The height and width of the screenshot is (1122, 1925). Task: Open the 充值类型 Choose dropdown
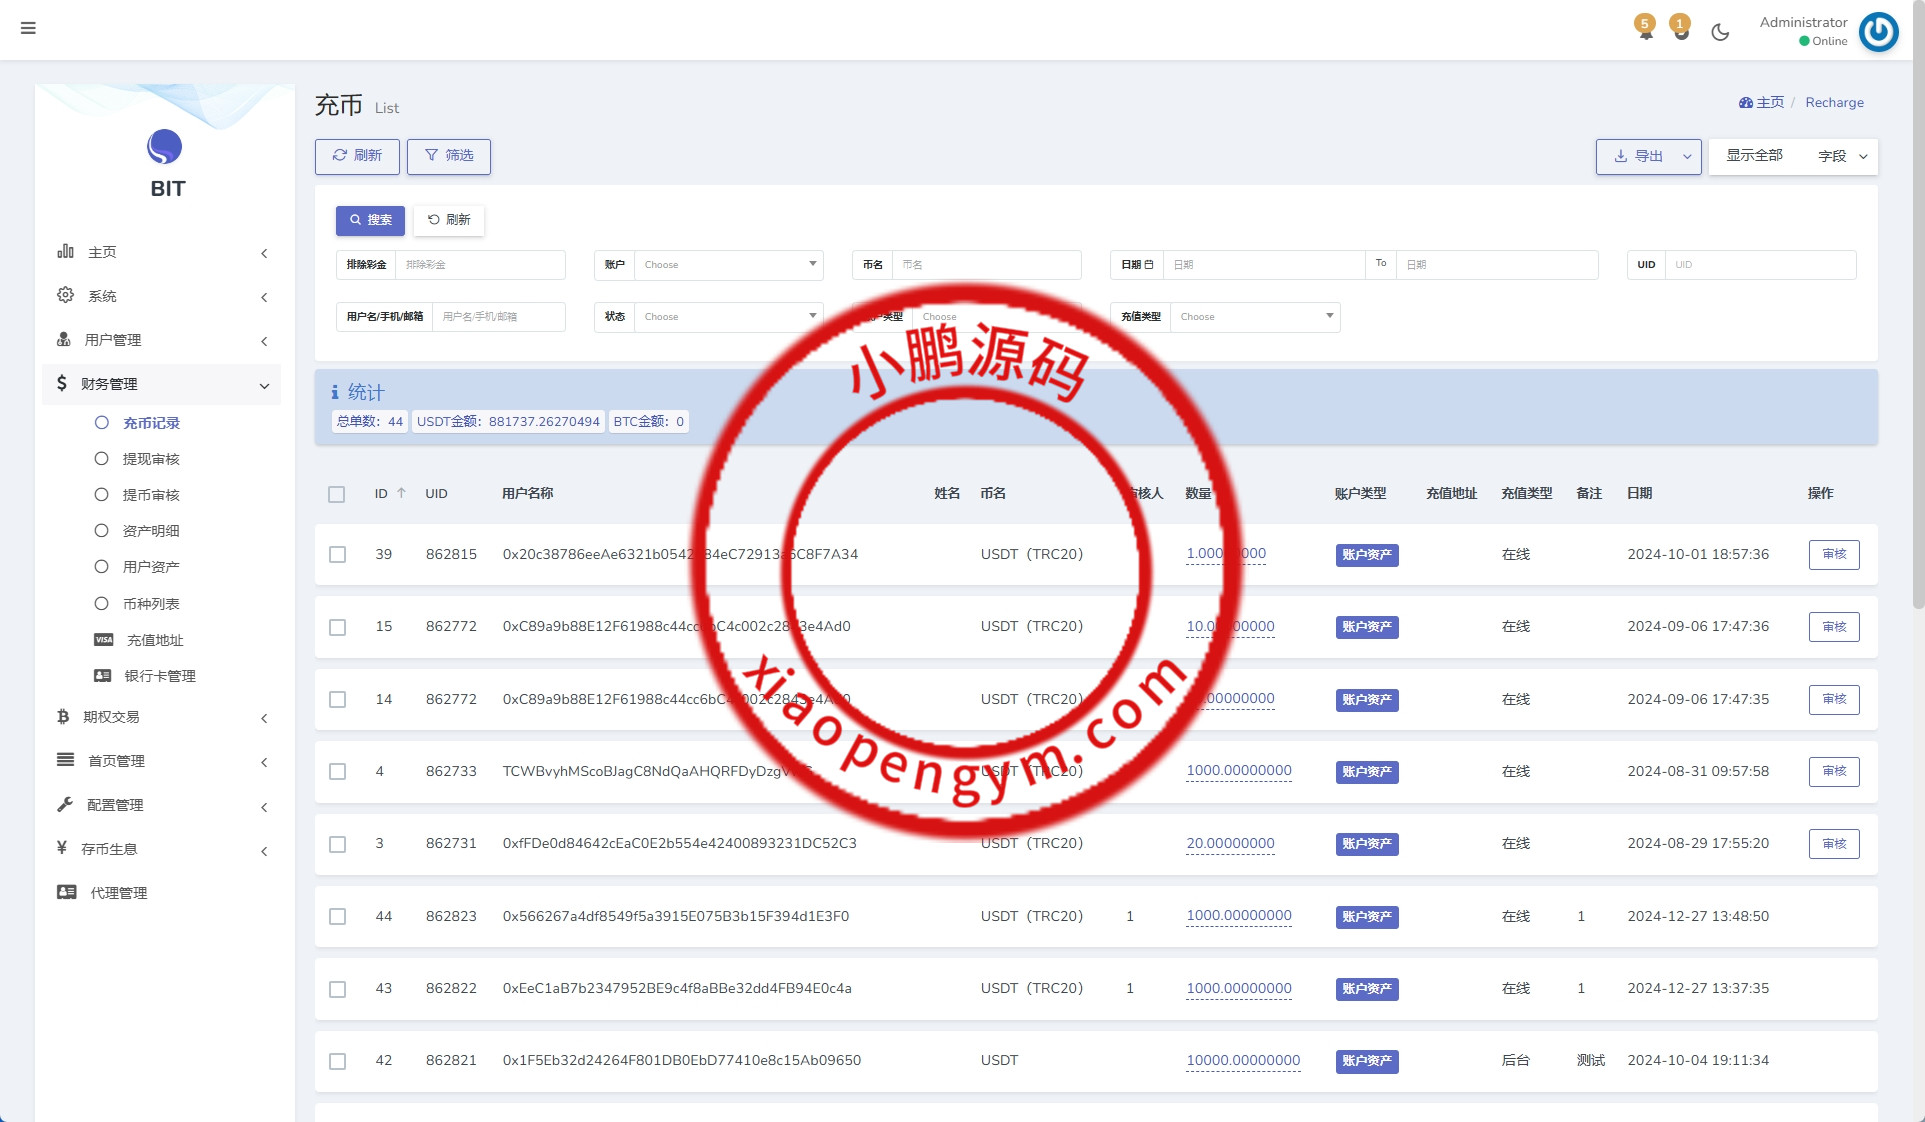pos(1254,317)
